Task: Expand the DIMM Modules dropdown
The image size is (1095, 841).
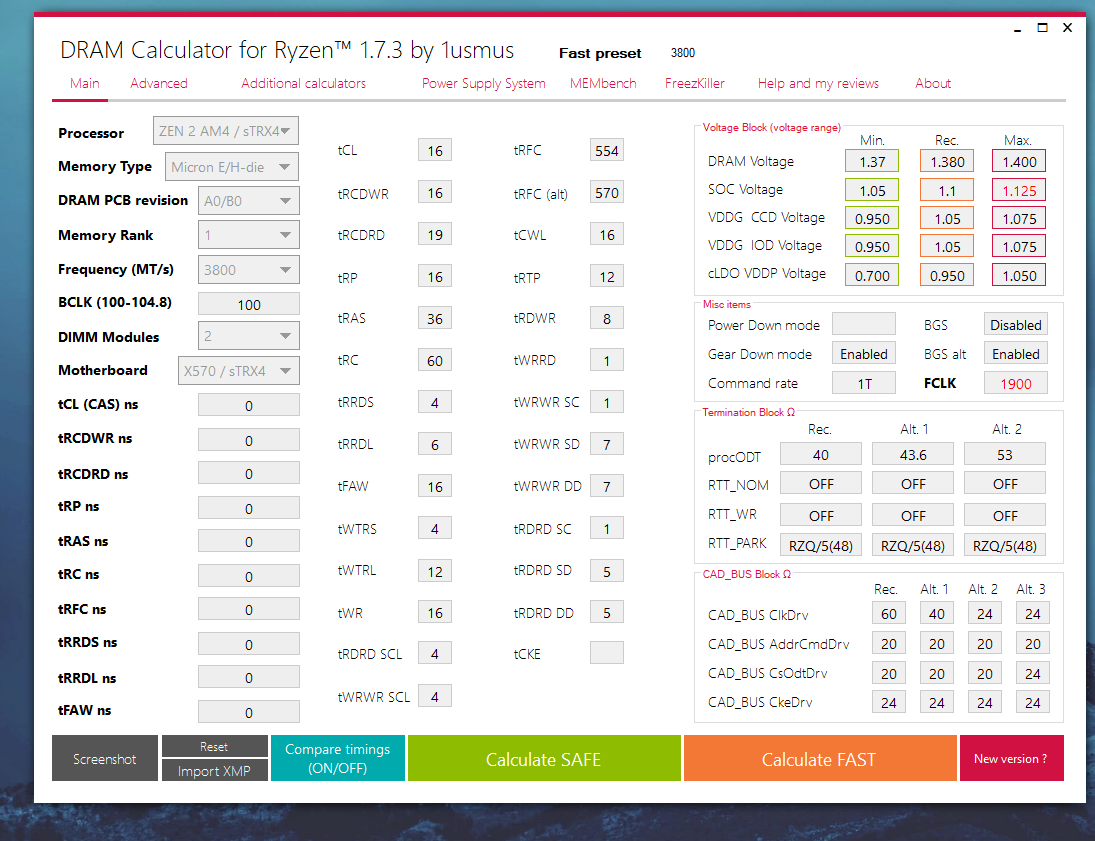Action: point(249,336)
